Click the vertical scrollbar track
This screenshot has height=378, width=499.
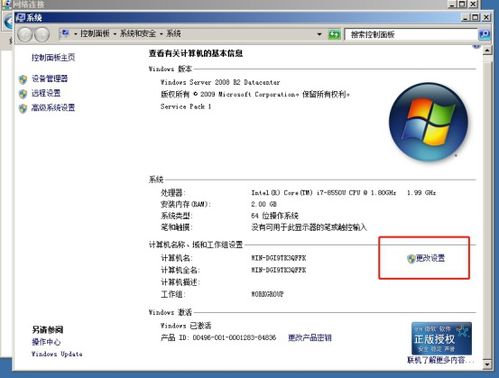487,207
